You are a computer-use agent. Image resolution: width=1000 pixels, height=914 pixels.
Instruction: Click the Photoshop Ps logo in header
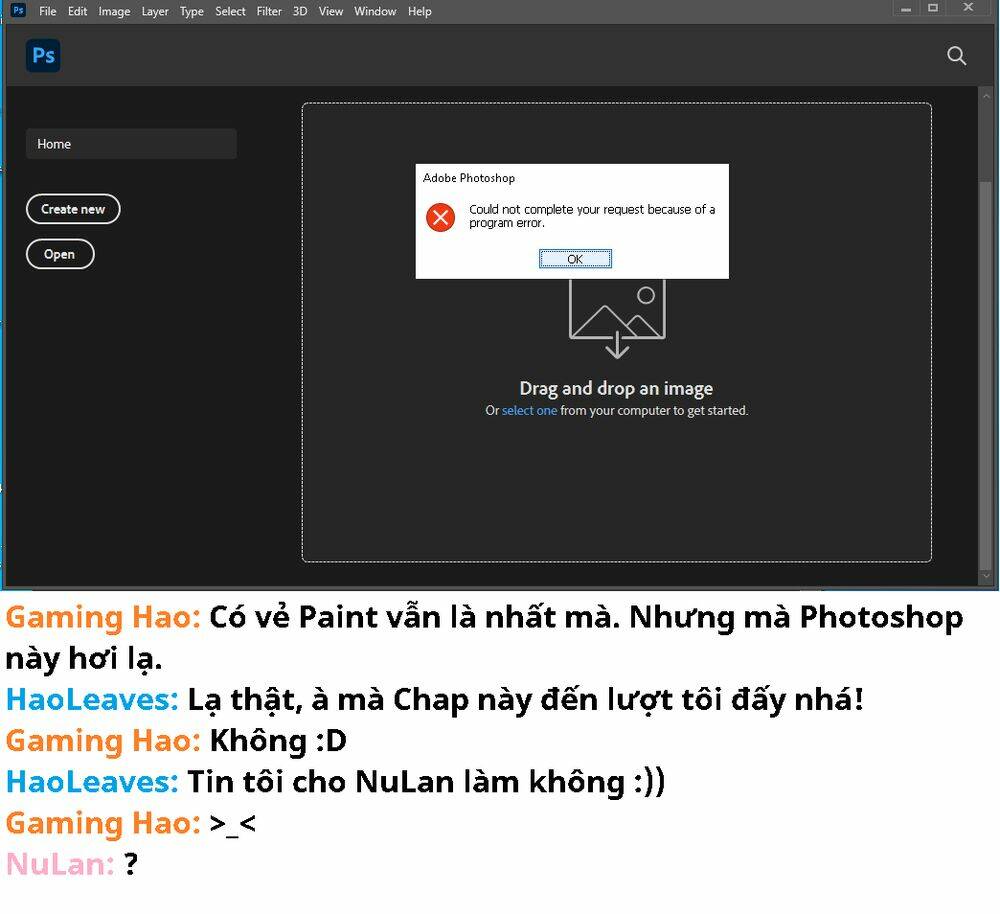pos(43,56)
